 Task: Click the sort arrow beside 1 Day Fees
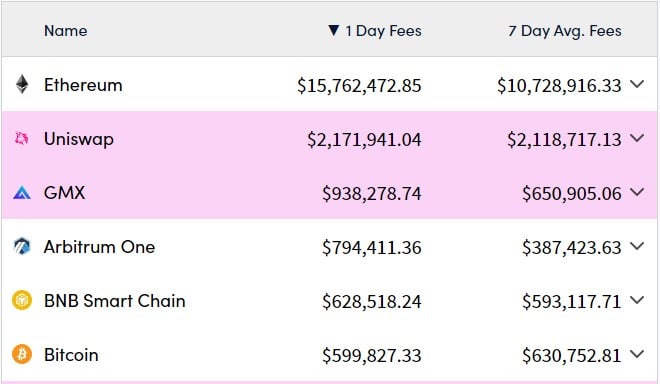click(x=333, y=30)
